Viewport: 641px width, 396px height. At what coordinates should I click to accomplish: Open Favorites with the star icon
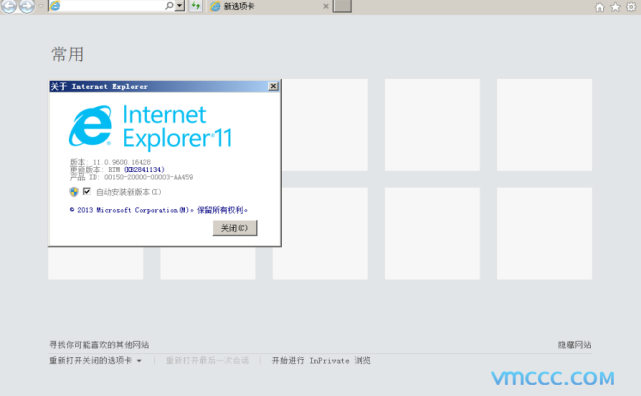pyautogui.click(x=616, y=7)
